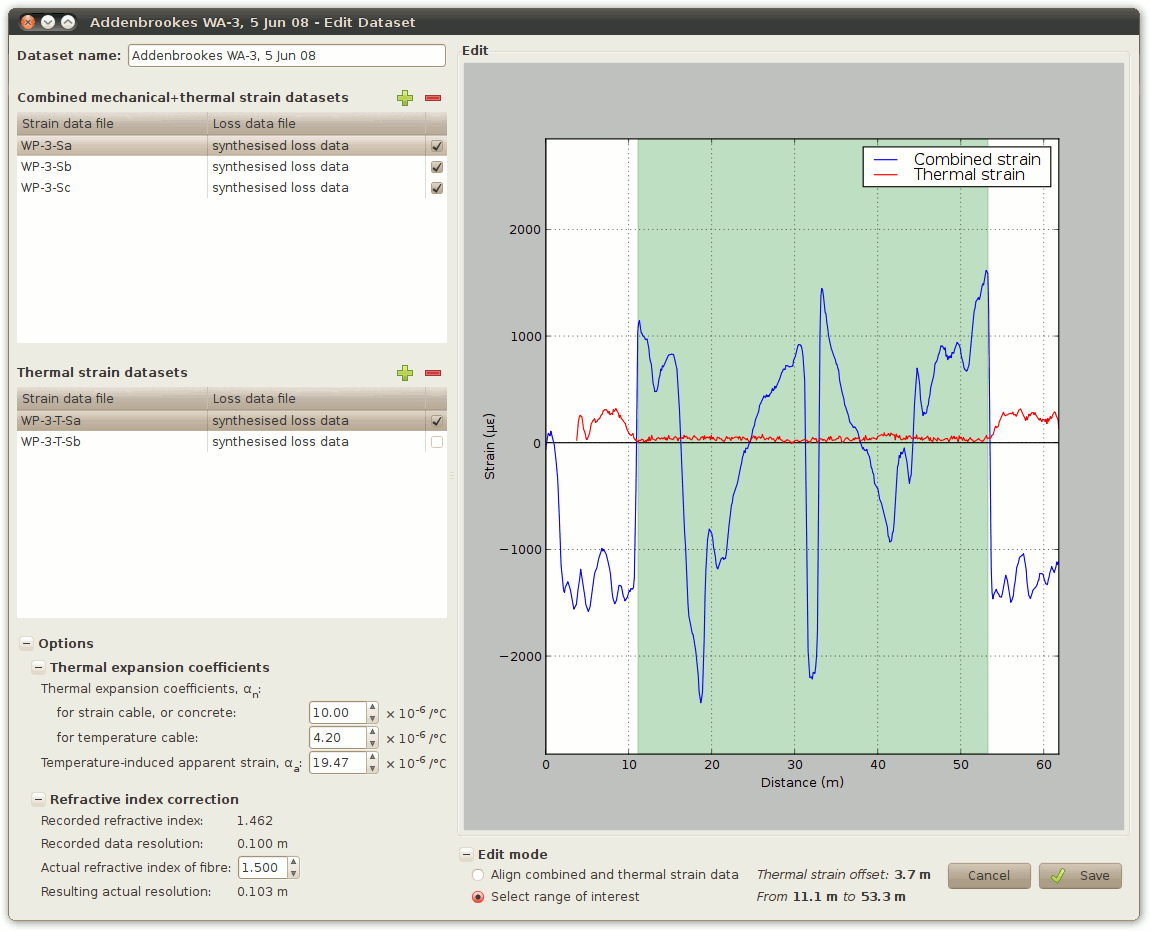Screen dimensions: 1150x931
Task: Select the WP-3-Sb strain data row
Action: [112, 167]
